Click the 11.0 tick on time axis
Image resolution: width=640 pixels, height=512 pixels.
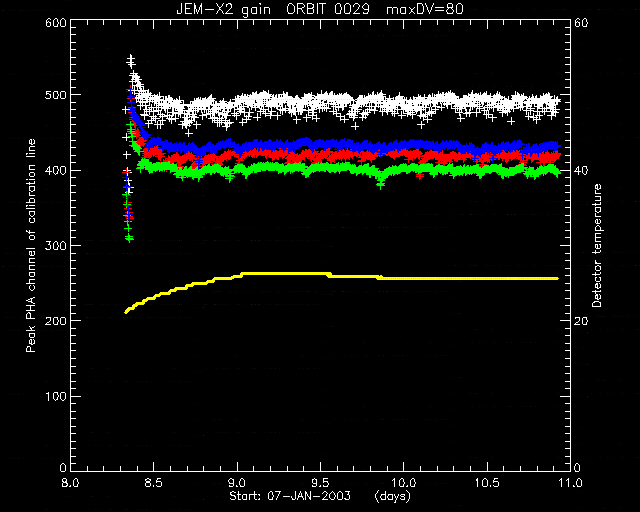pos(570,483)
